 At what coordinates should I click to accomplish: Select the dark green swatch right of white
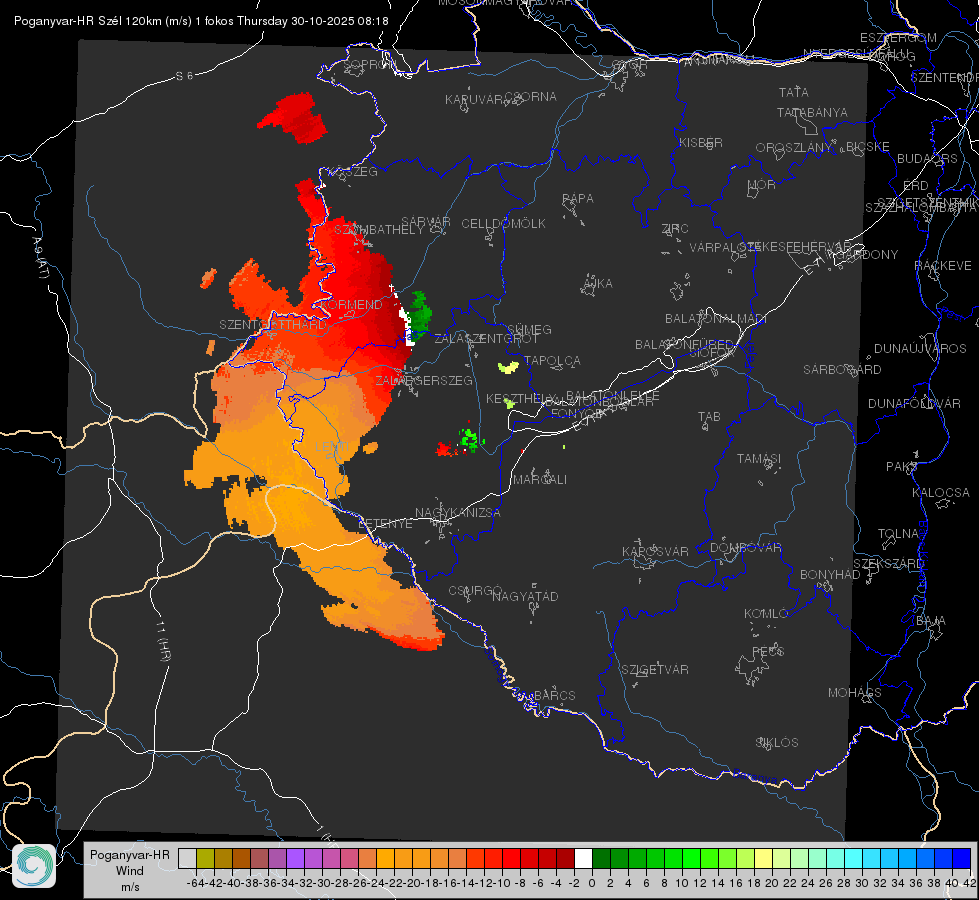[601, 858]
